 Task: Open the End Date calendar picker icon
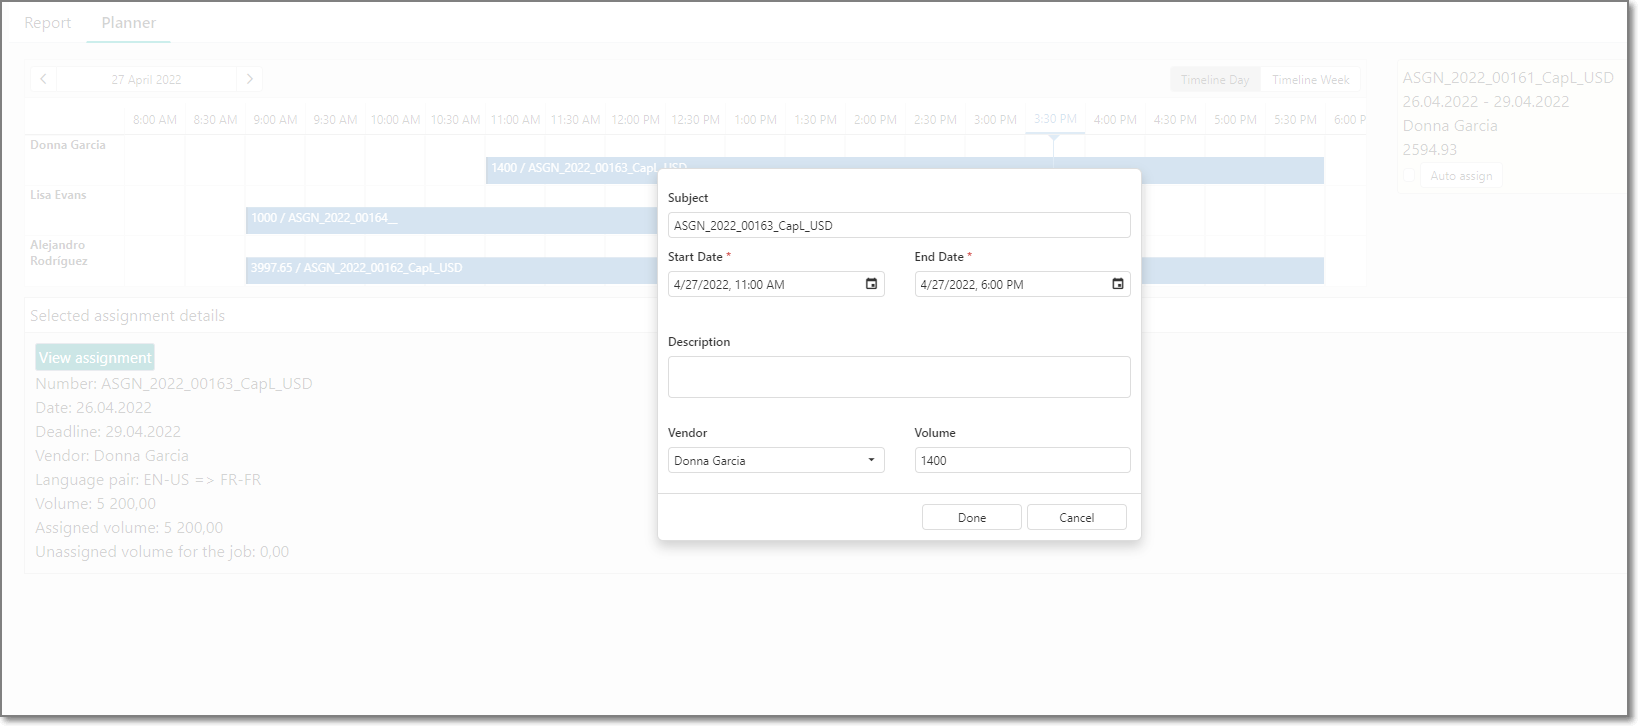click(1117, 284)
